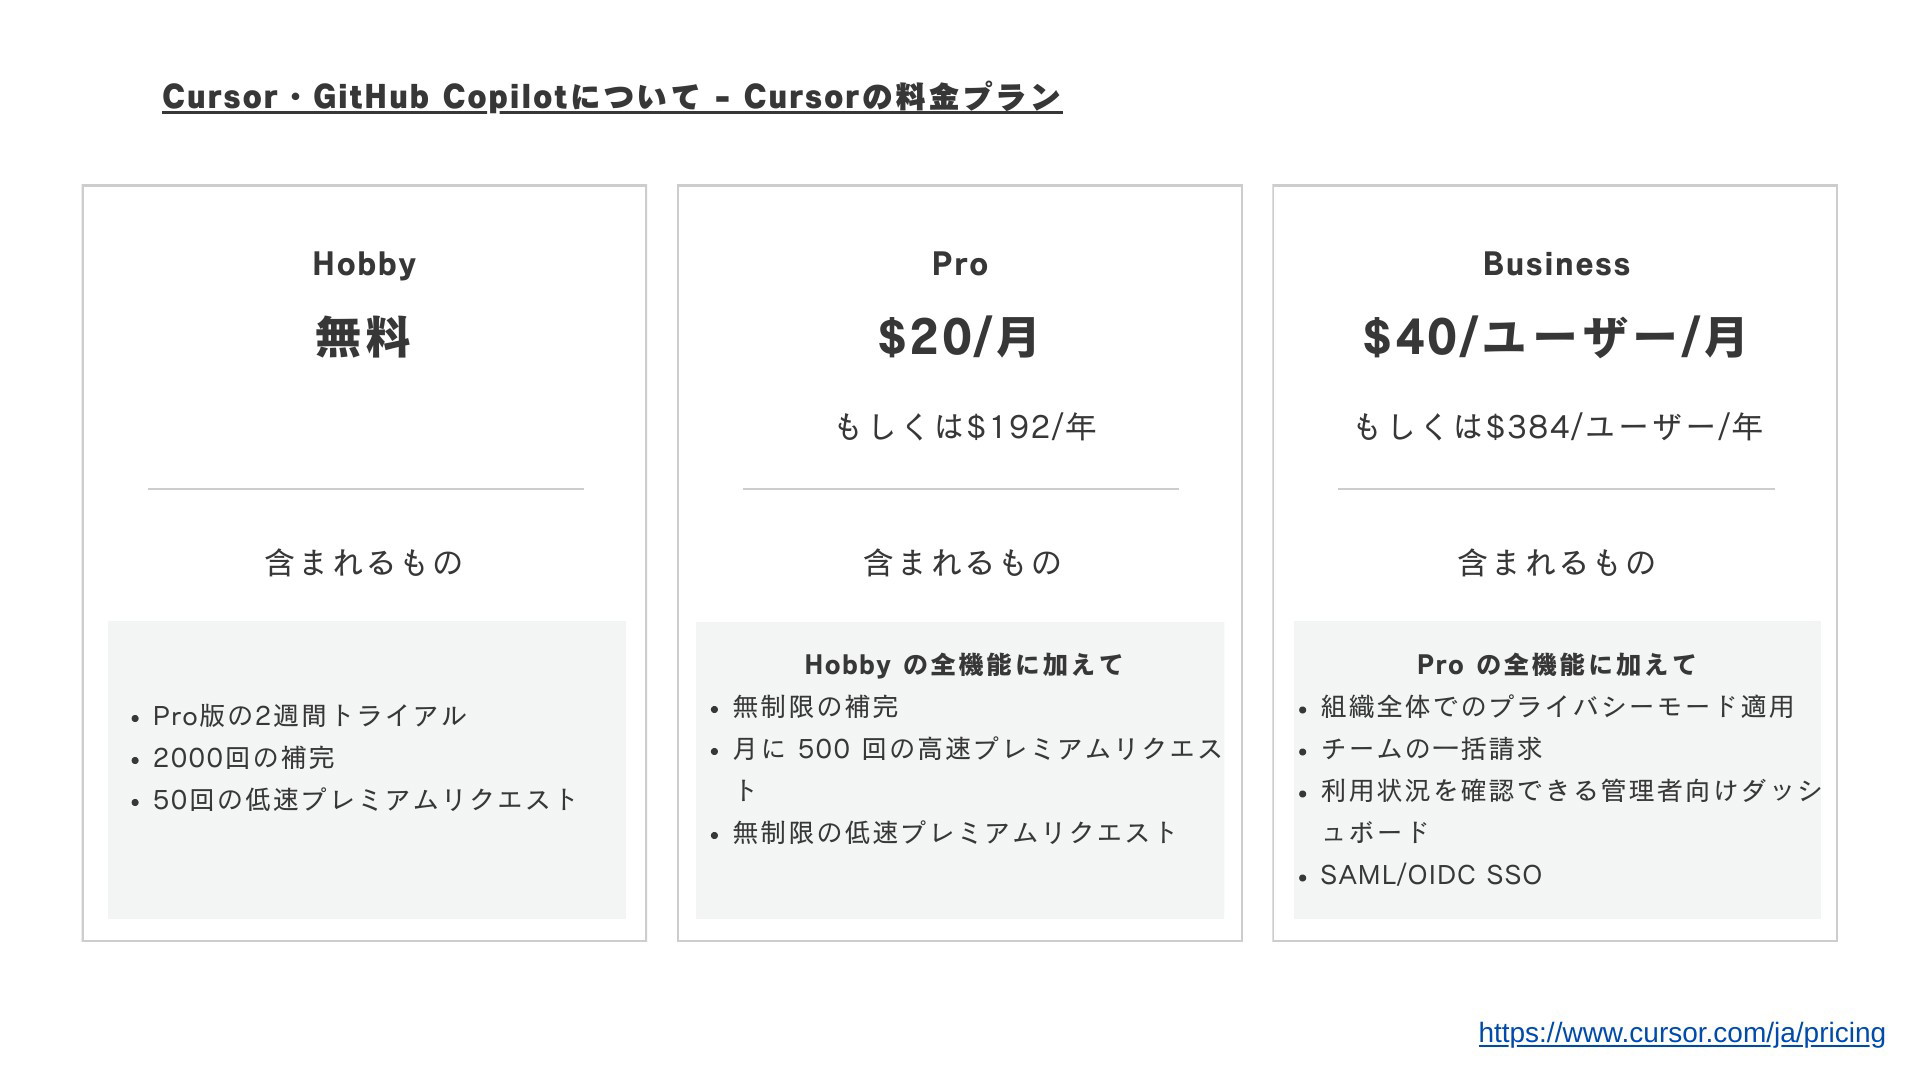
Task: Click the SAML/OIDC SSO bullet
Action: coord(1431,875)
